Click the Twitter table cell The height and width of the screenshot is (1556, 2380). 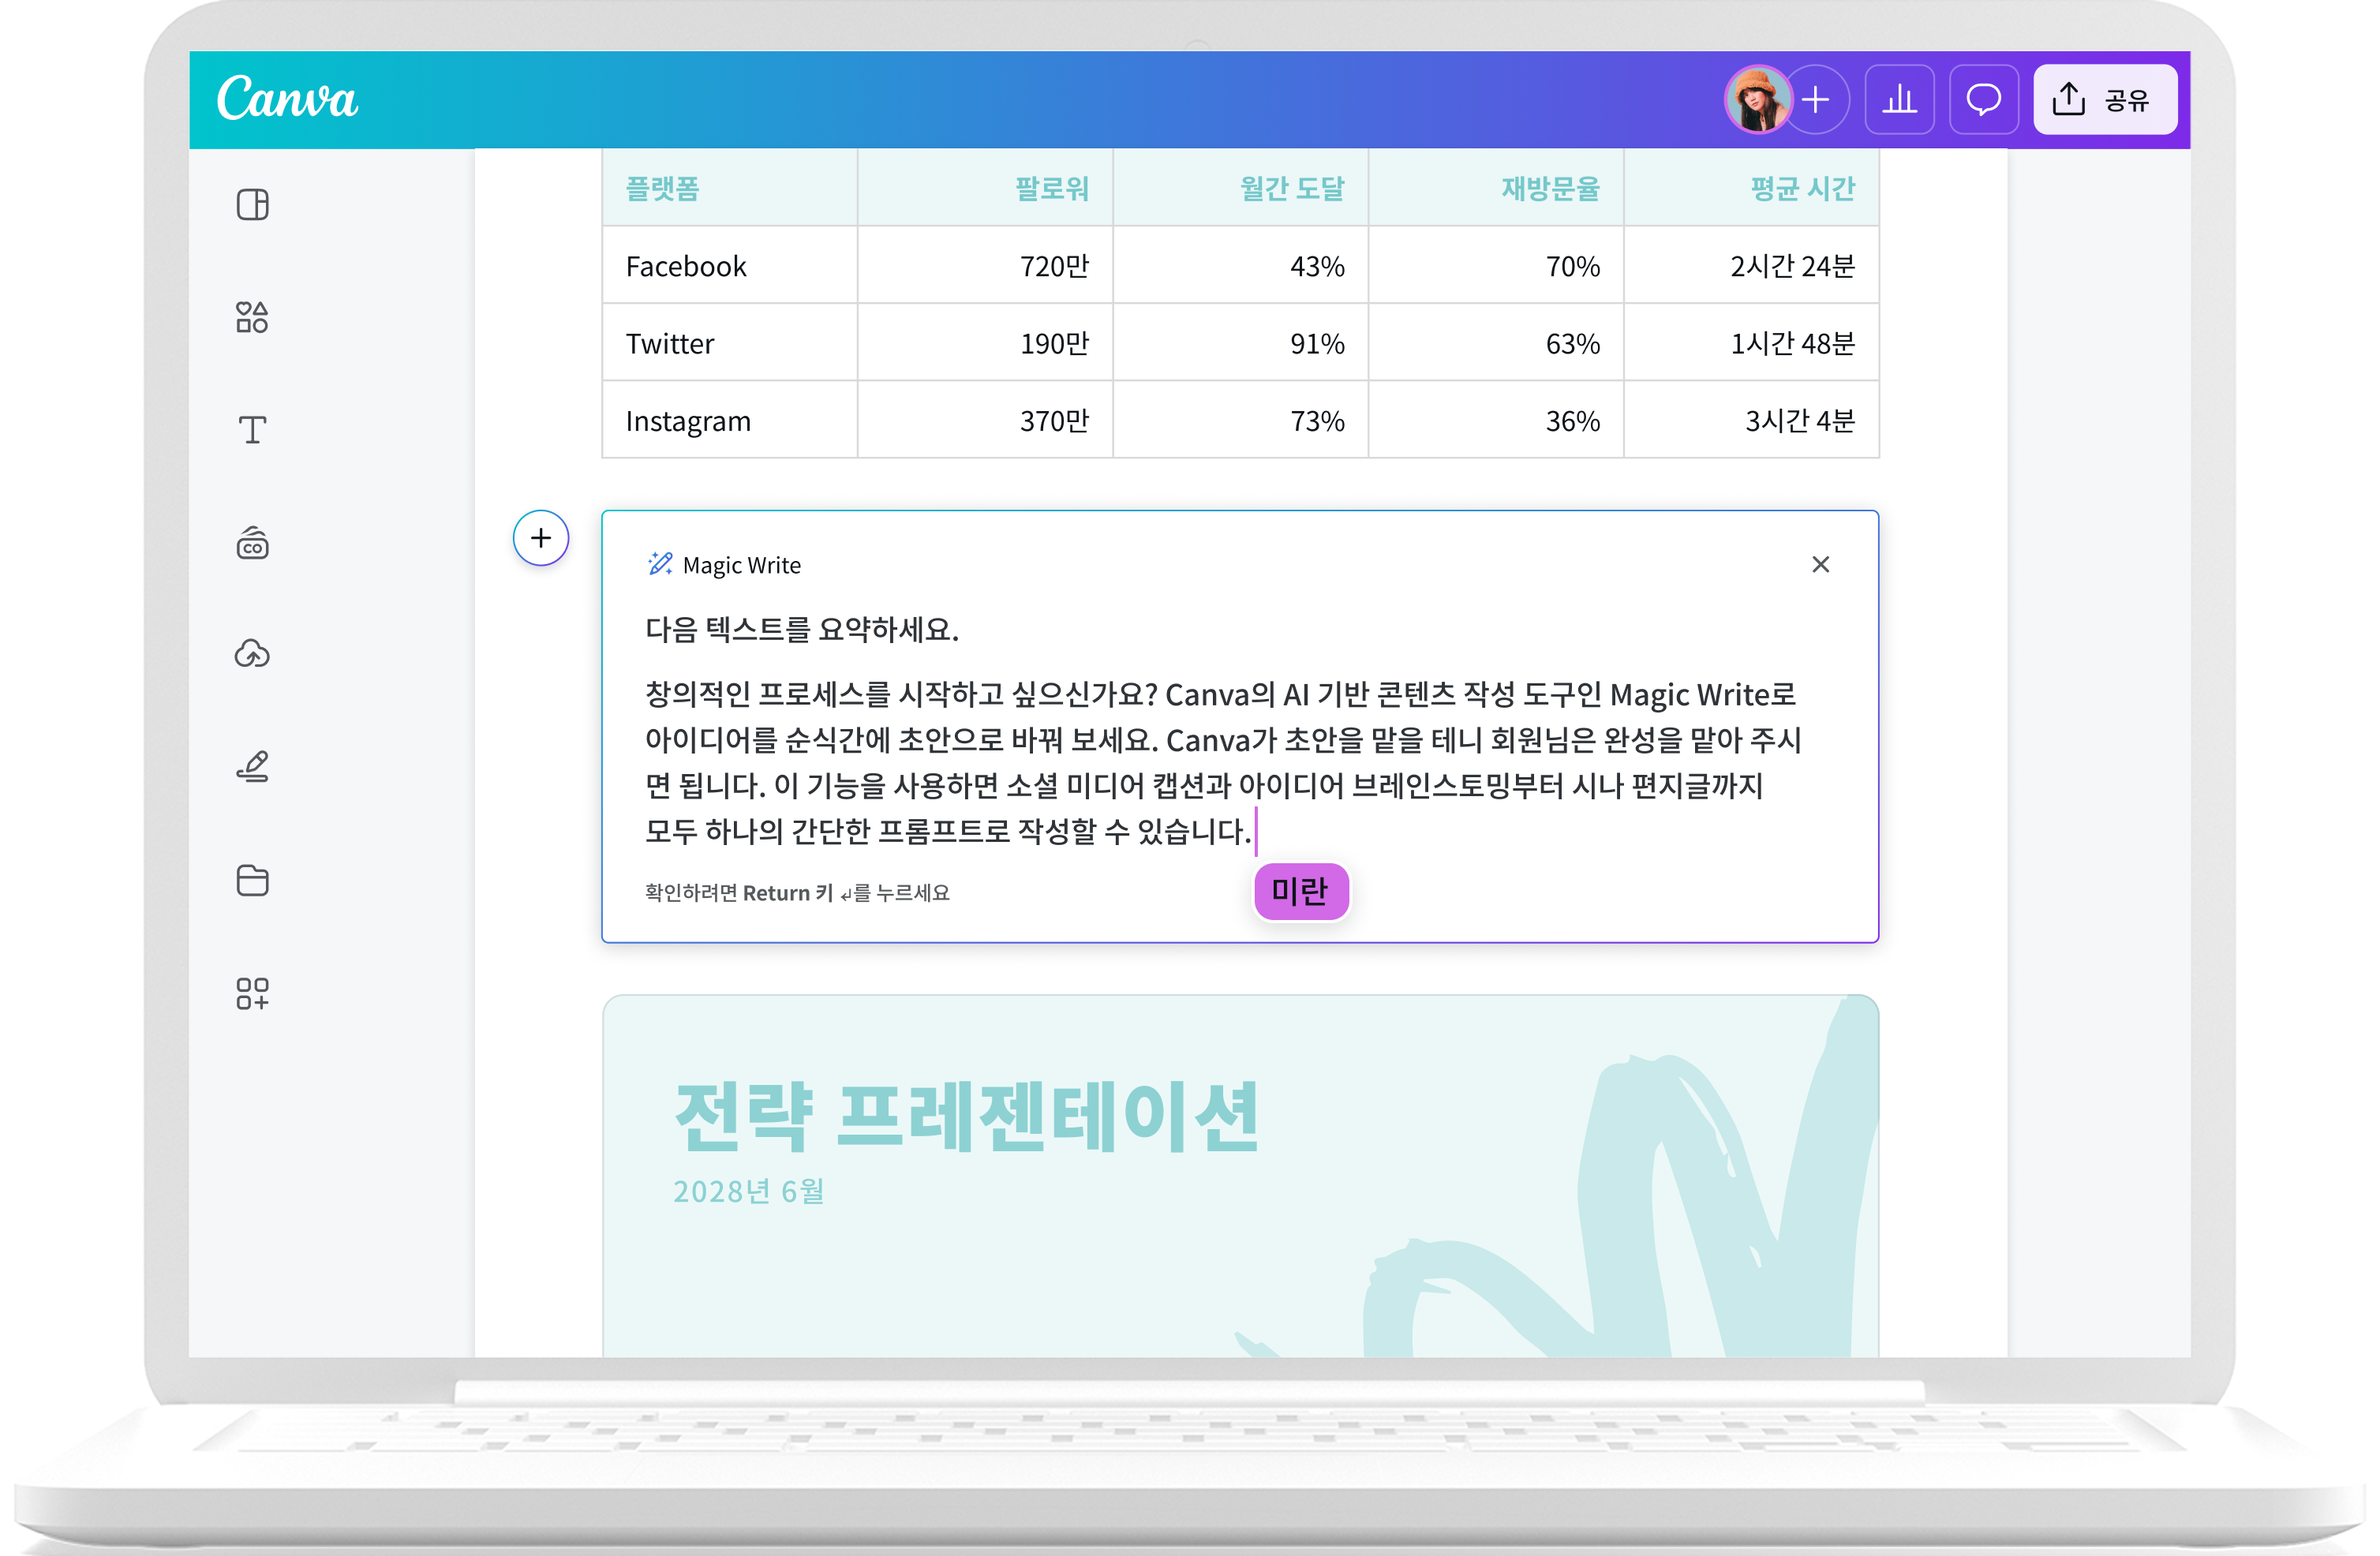tap(729, 343)
